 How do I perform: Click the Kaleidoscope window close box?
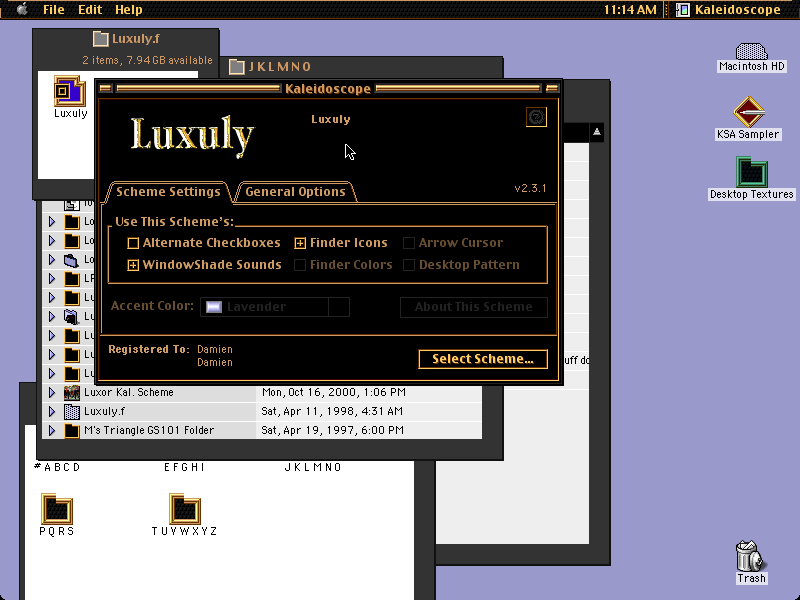click(x=106, y=89)
